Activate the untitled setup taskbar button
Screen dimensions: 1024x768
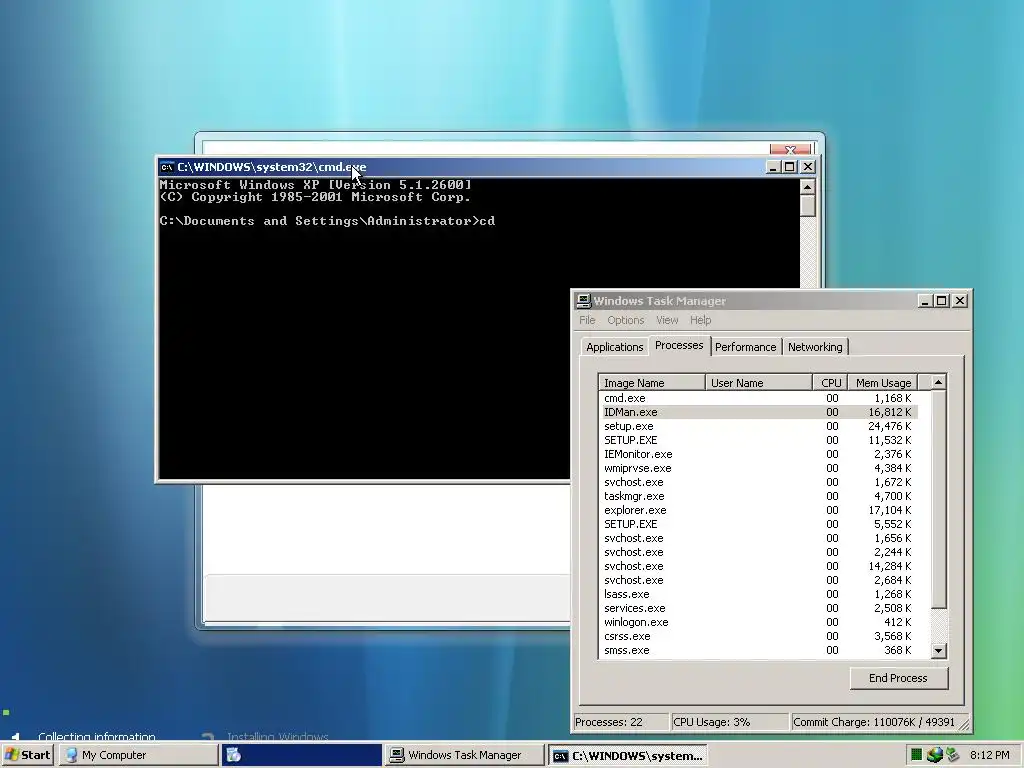tap(301, 755)
